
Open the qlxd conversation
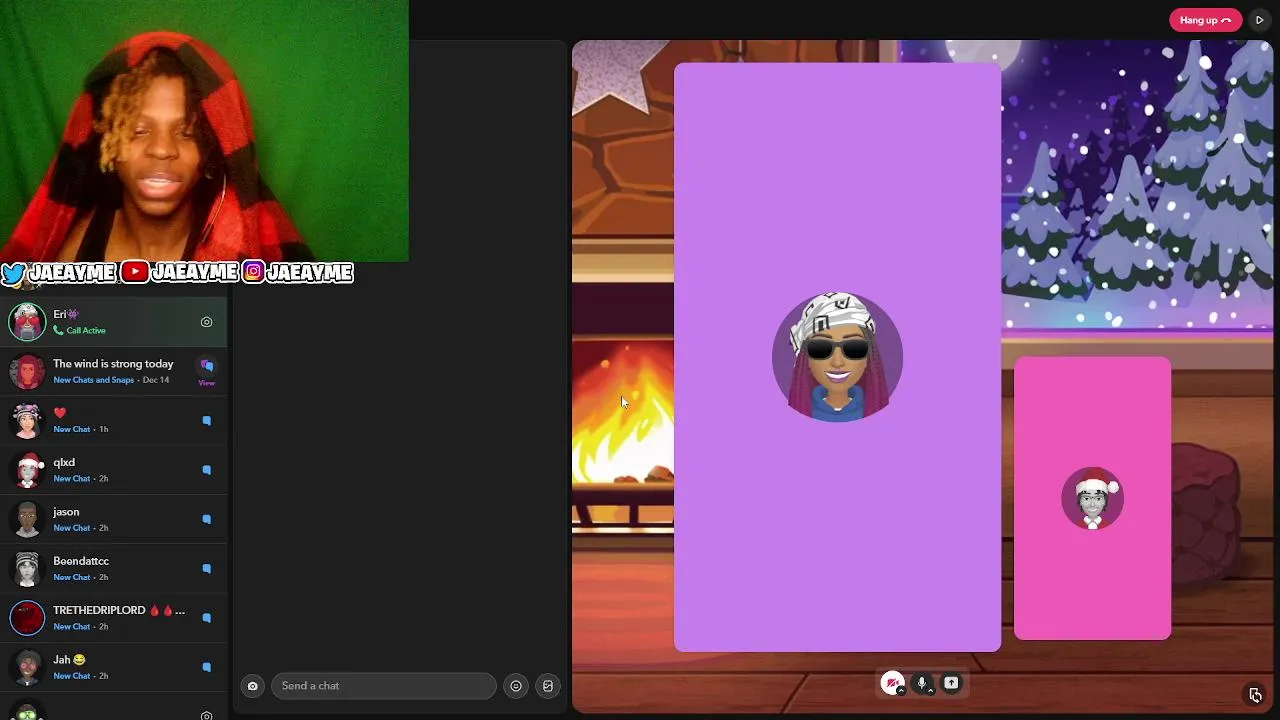(x=113, y=470)
